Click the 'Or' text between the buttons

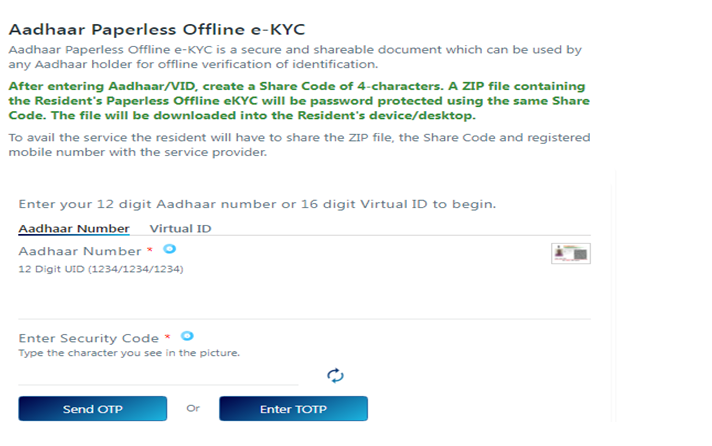(193, 409)
